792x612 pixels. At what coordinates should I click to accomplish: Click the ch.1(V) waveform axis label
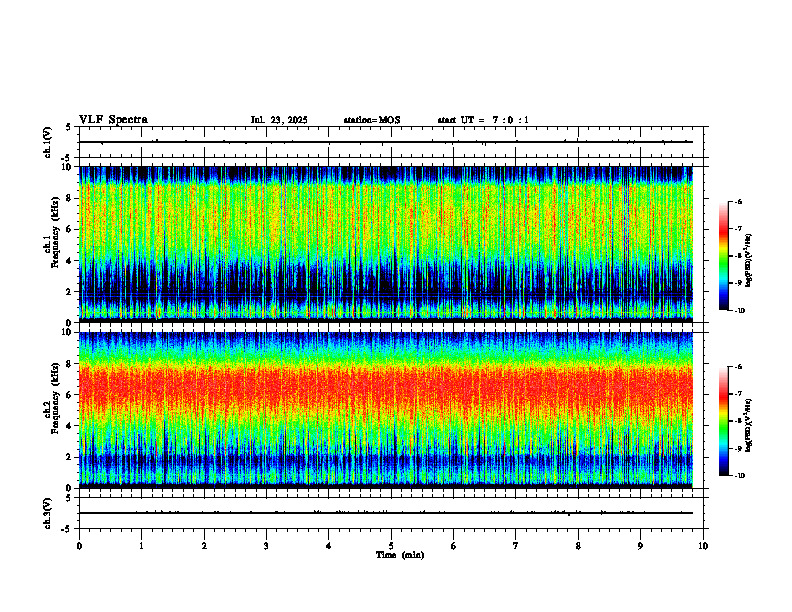tap(48, 142)
